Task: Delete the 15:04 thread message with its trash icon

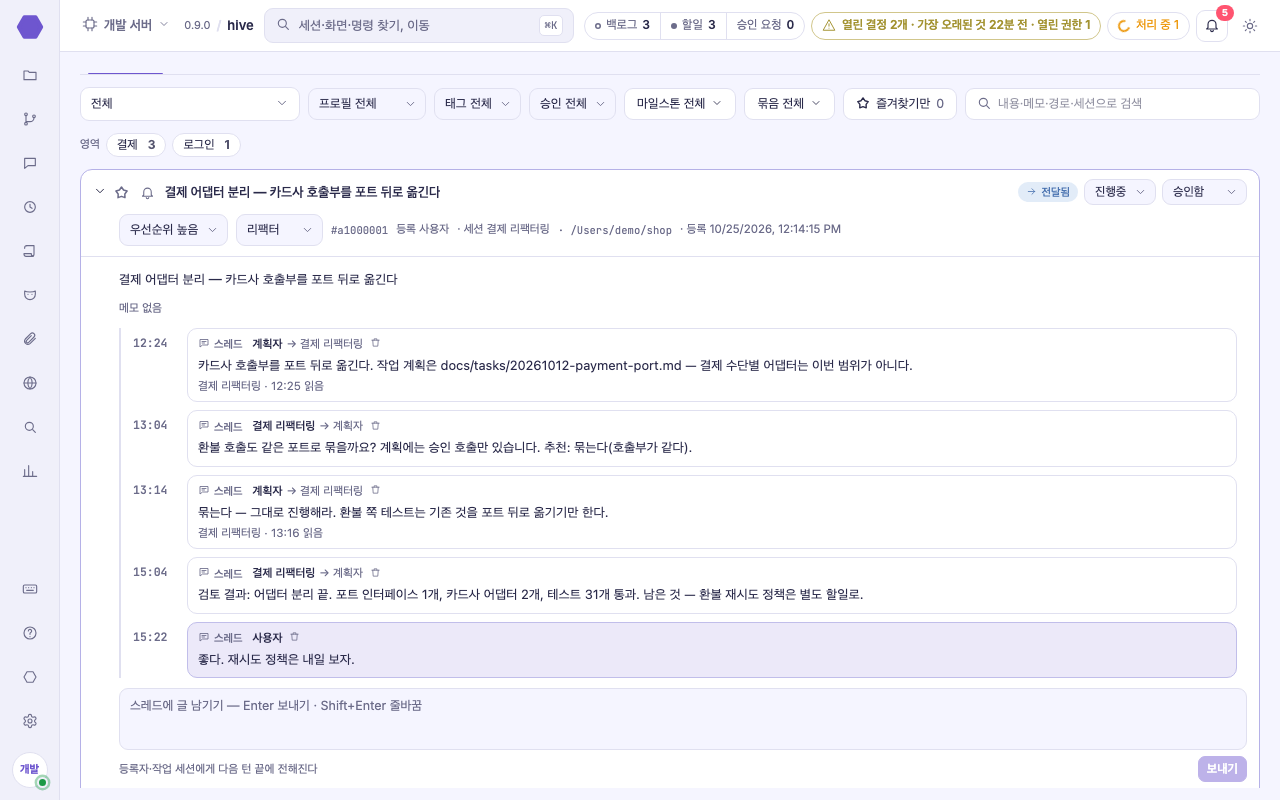Action: click(x=376, y=572)
